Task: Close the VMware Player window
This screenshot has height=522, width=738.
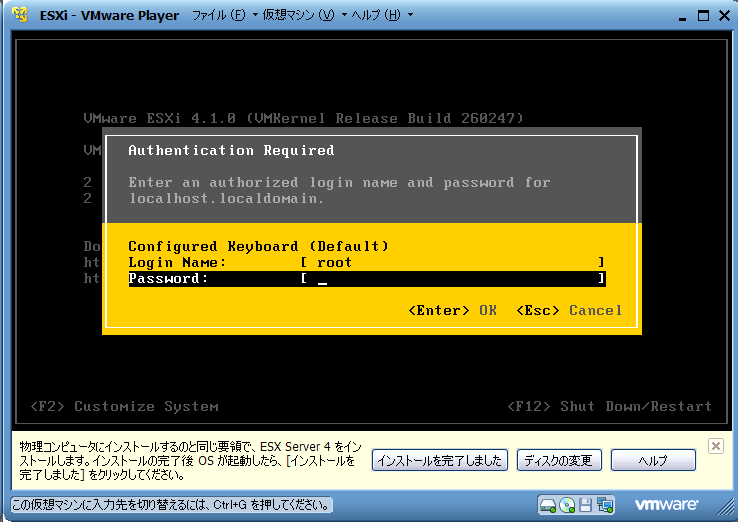Action: [x=724, y=16]
